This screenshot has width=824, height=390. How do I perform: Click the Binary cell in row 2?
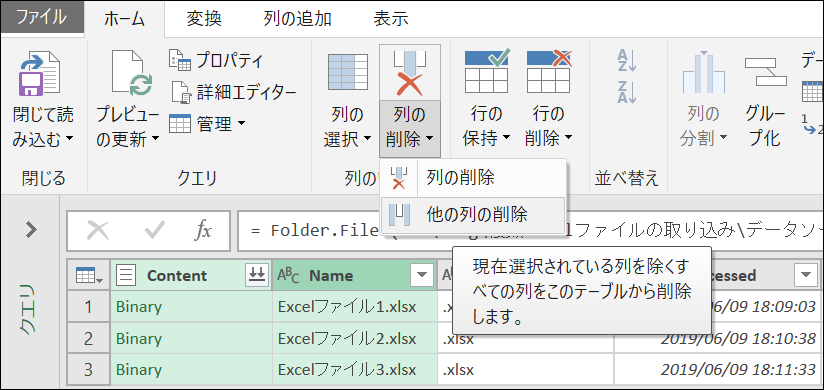coord(191,338)
